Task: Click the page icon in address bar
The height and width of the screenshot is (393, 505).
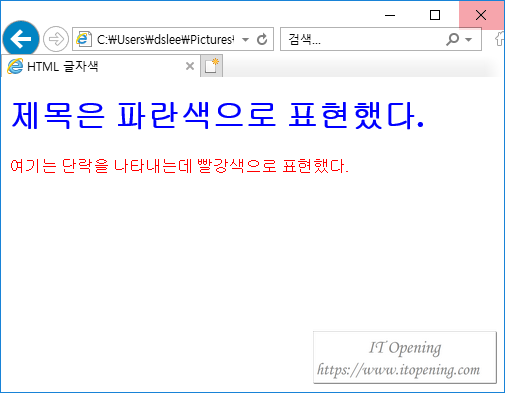Action: [84, 39]
